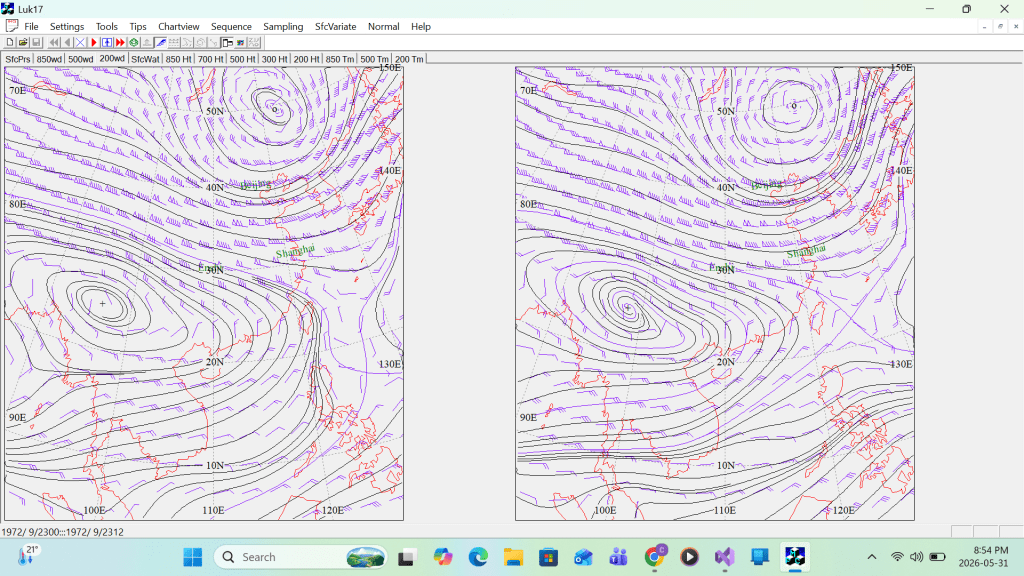1024x576 pixels.
Task: Toggle the blue feather wind icon
Action: pyautogui.click(x=161, y=42)
